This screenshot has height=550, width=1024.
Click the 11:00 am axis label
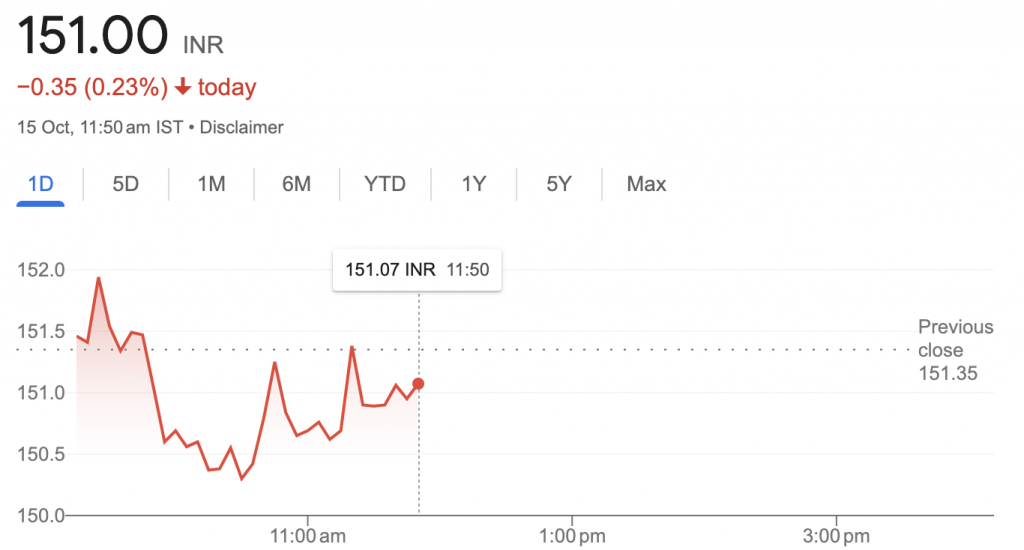pos(308,536)
